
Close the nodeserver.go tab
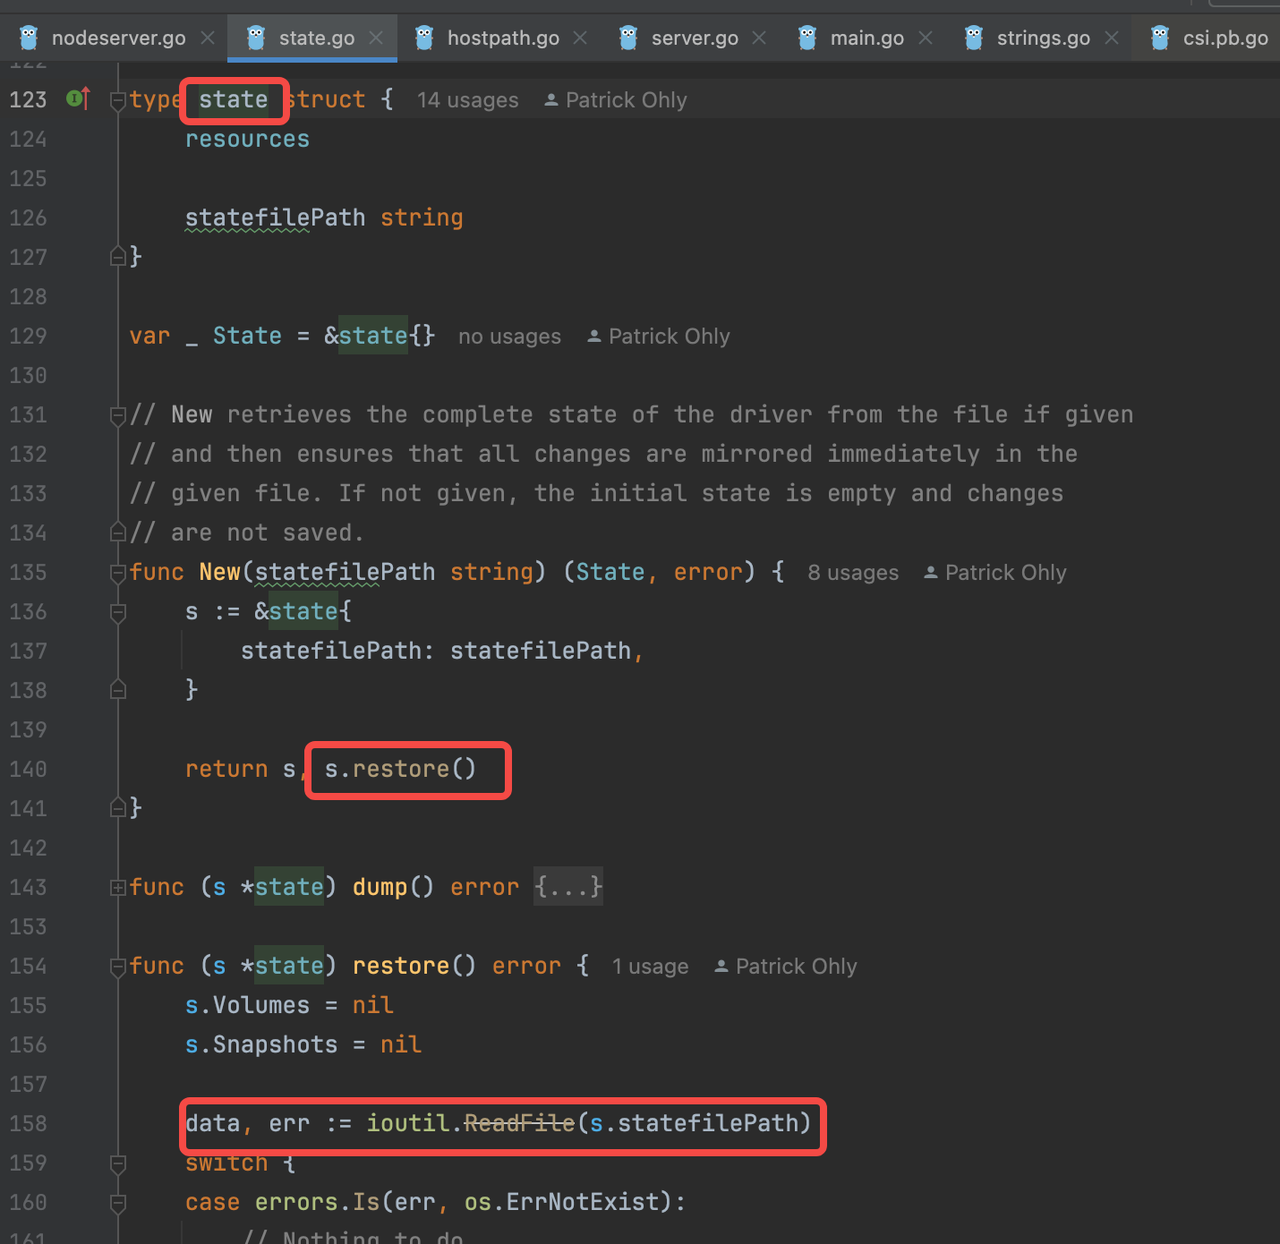[x=208, y=38]
